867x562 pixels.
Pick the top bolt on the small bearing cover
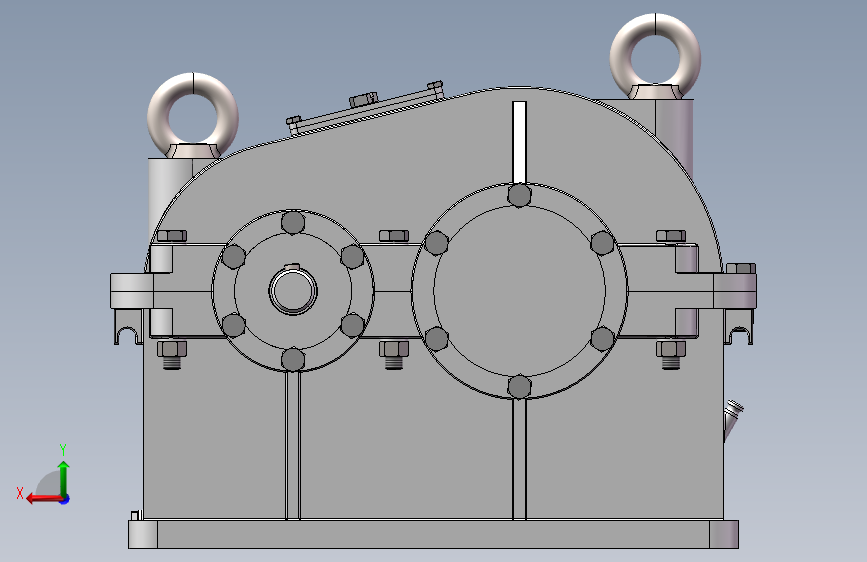293,222
